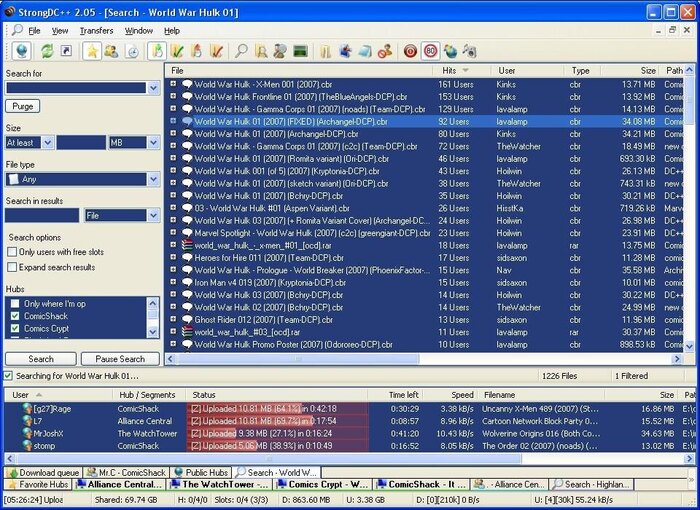The height and width of the screenshot is (510, 700).
Task: Click the green Reconnect arrows icon
Action: [46, 51]
